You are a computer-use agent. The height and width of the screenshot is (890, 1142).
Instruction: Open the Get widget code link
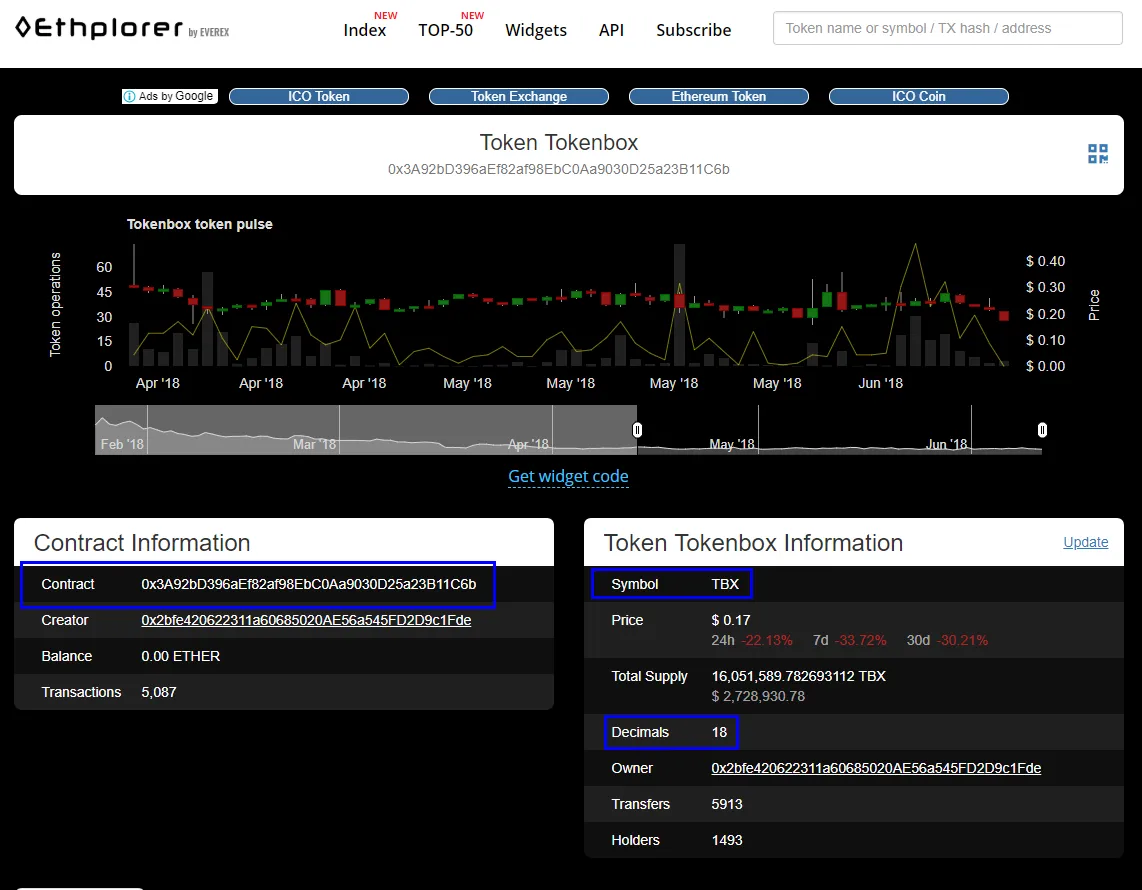pyautogui.click(x=568, y=476)
